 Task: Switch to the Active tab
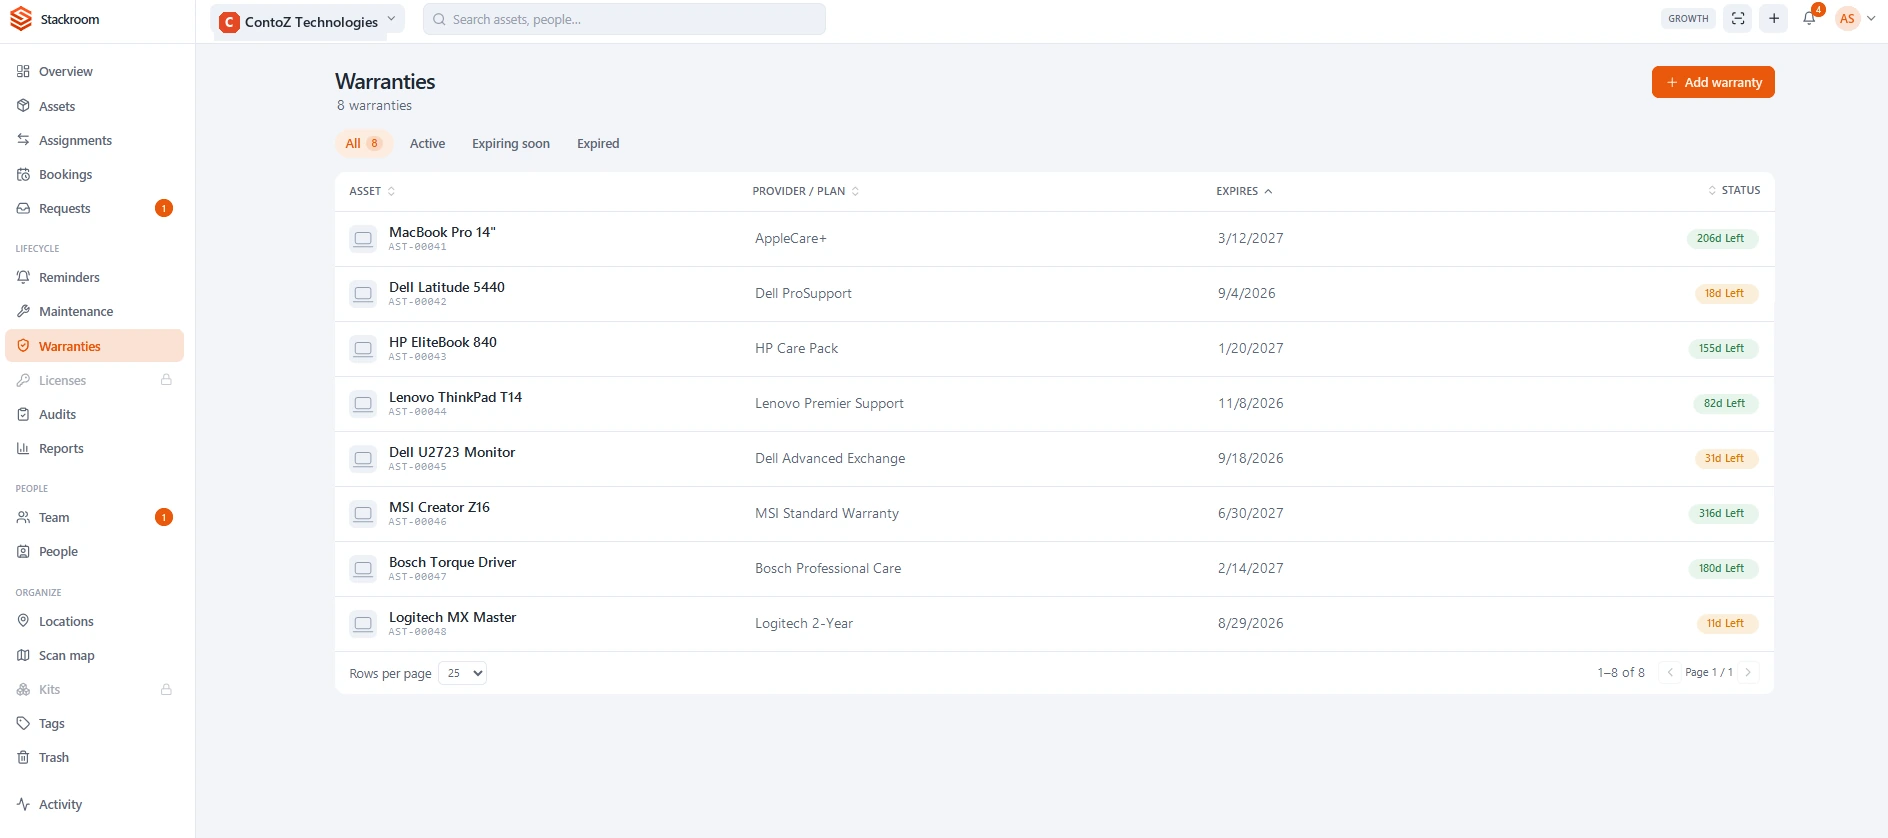[427, 143]
